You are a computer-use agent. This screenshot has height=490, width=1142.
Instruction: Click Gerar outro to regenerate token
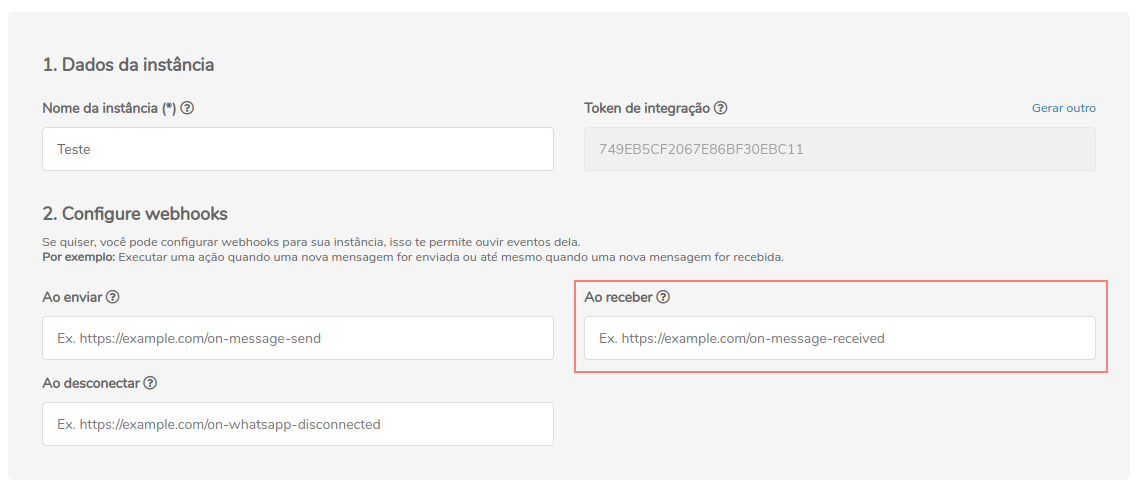pos(1063,108)
